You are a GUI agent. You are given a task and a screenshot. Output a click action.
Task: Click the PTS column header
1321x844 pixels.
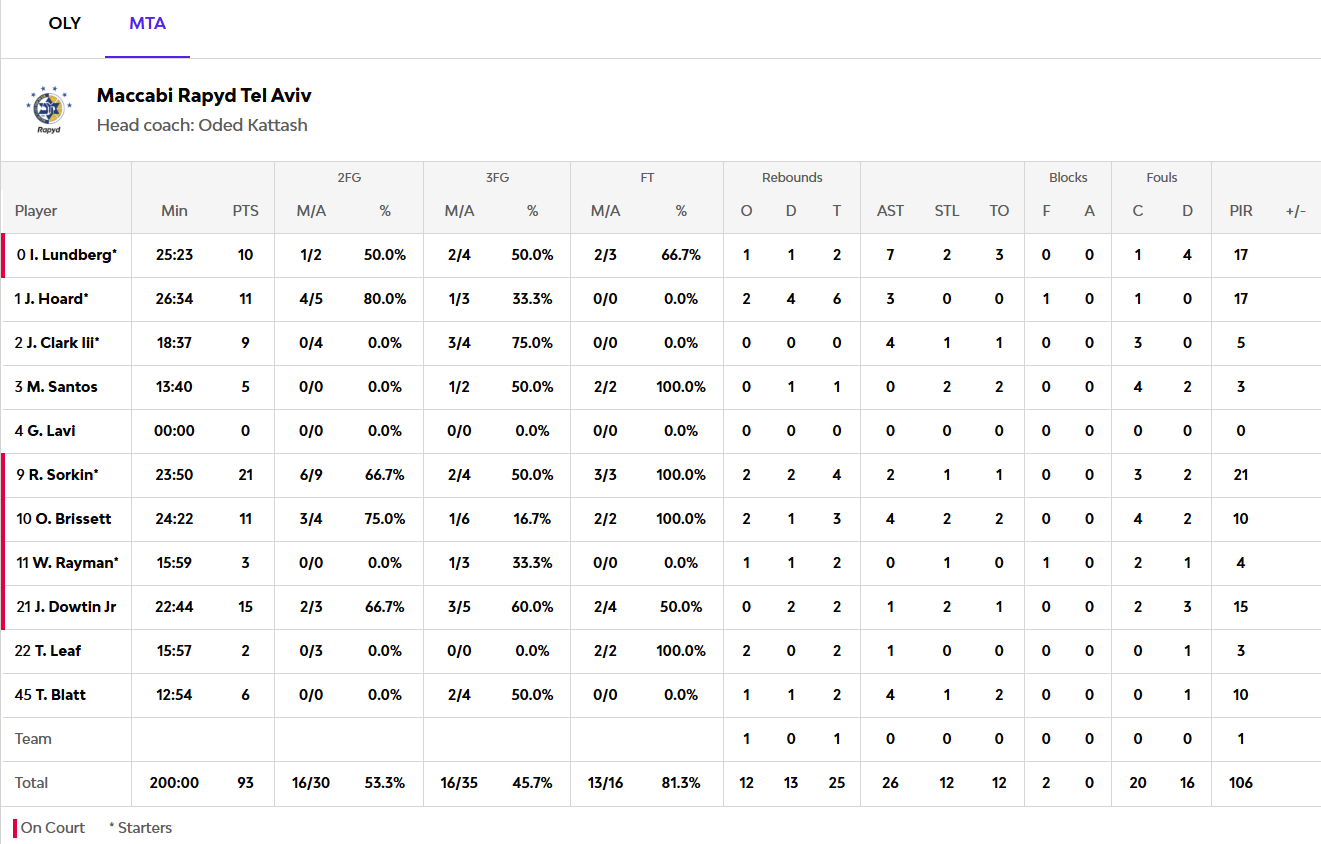[245, 211]
